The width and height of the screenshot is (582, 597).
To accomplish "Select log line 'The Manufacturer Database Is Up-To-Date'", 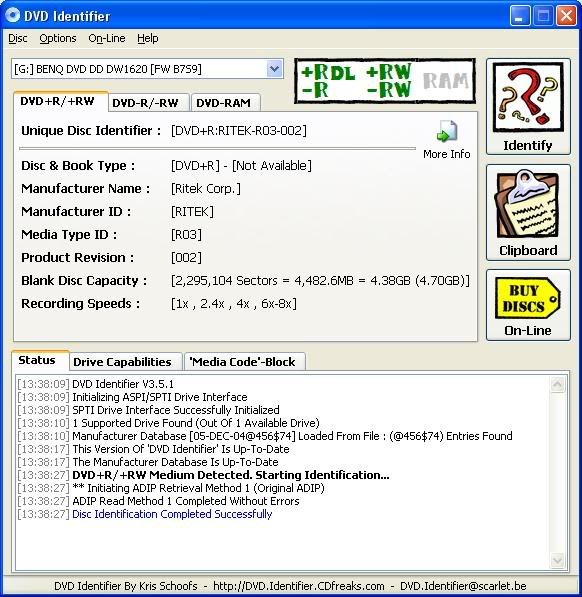I will click(175, 462).
